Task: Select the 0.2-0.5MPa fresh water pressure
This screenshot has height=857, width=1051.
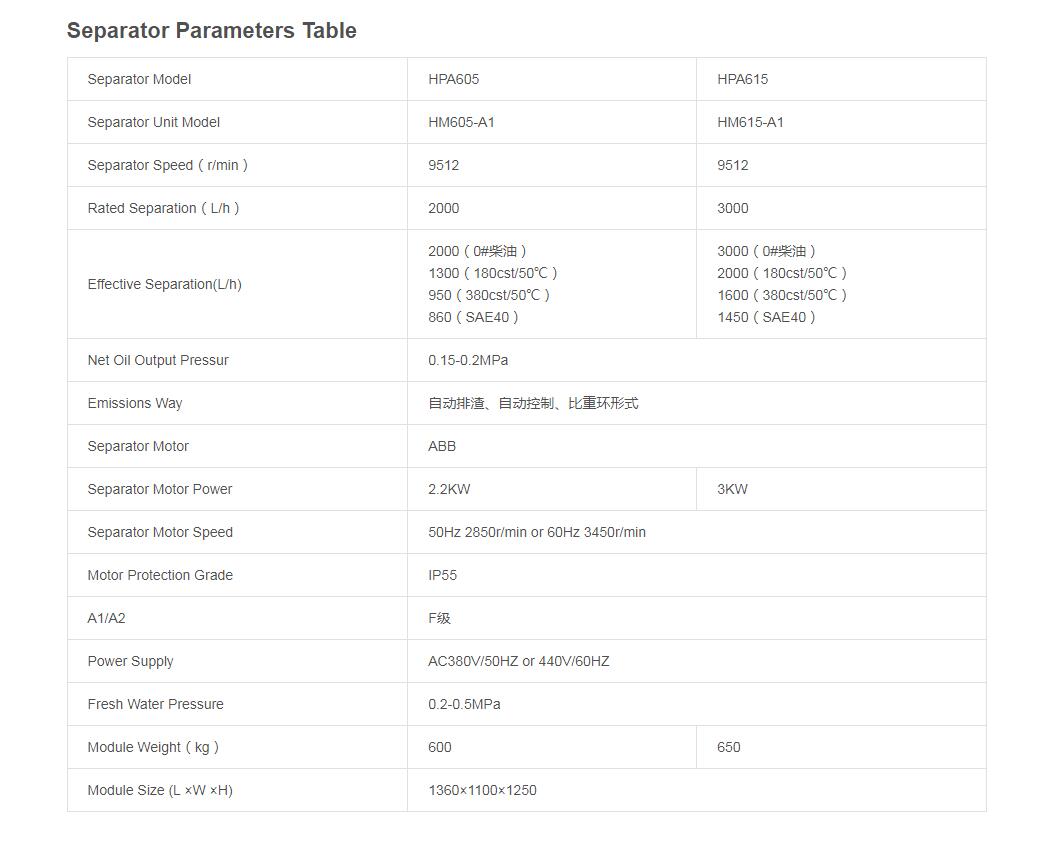Action: 464,704
